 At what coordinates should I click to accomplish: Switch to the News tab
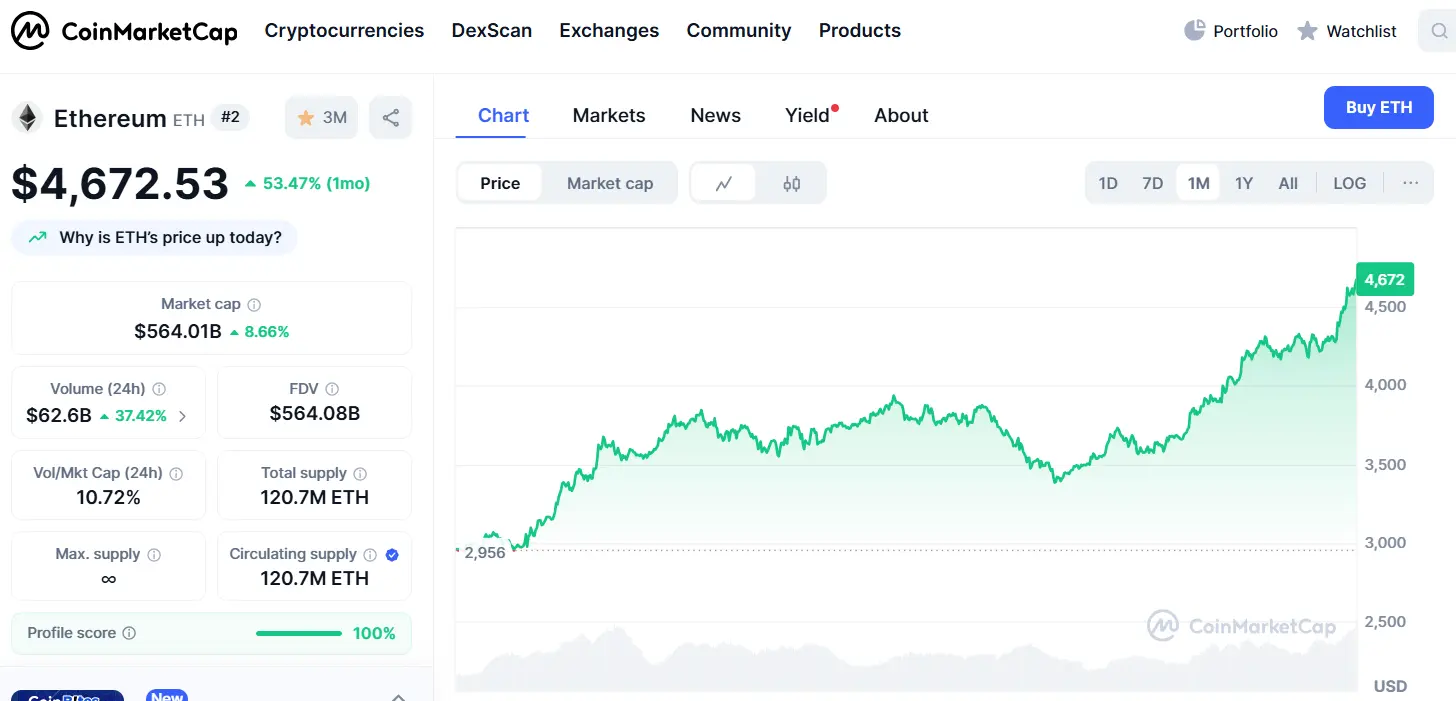(x=715, y=115)
